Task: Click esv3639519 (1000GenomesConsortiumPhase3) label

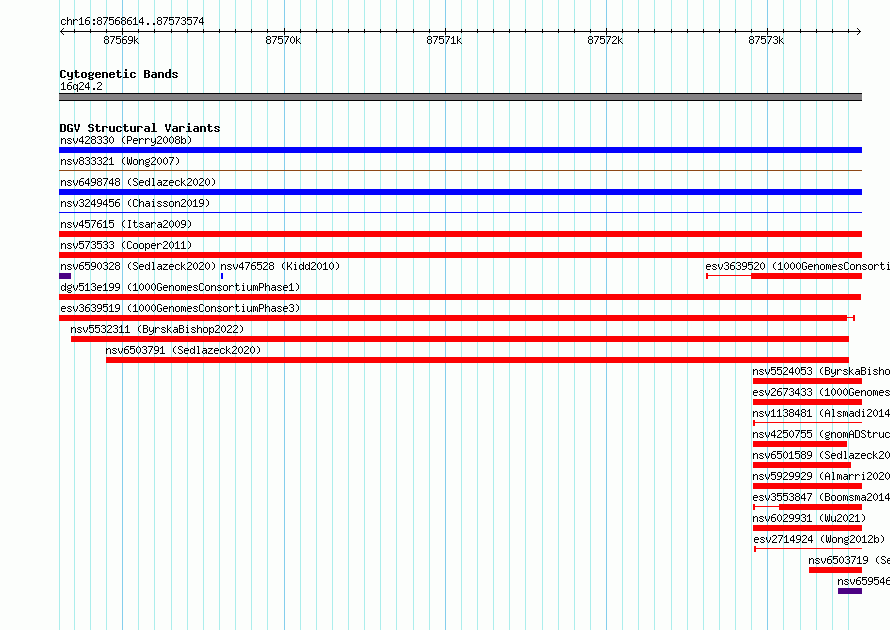Action: (180, 308)
